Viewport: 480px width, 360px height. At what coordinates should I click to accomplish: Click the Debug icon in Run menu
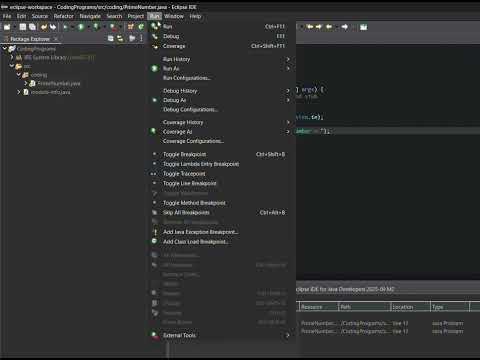click(x=155, y=36)
